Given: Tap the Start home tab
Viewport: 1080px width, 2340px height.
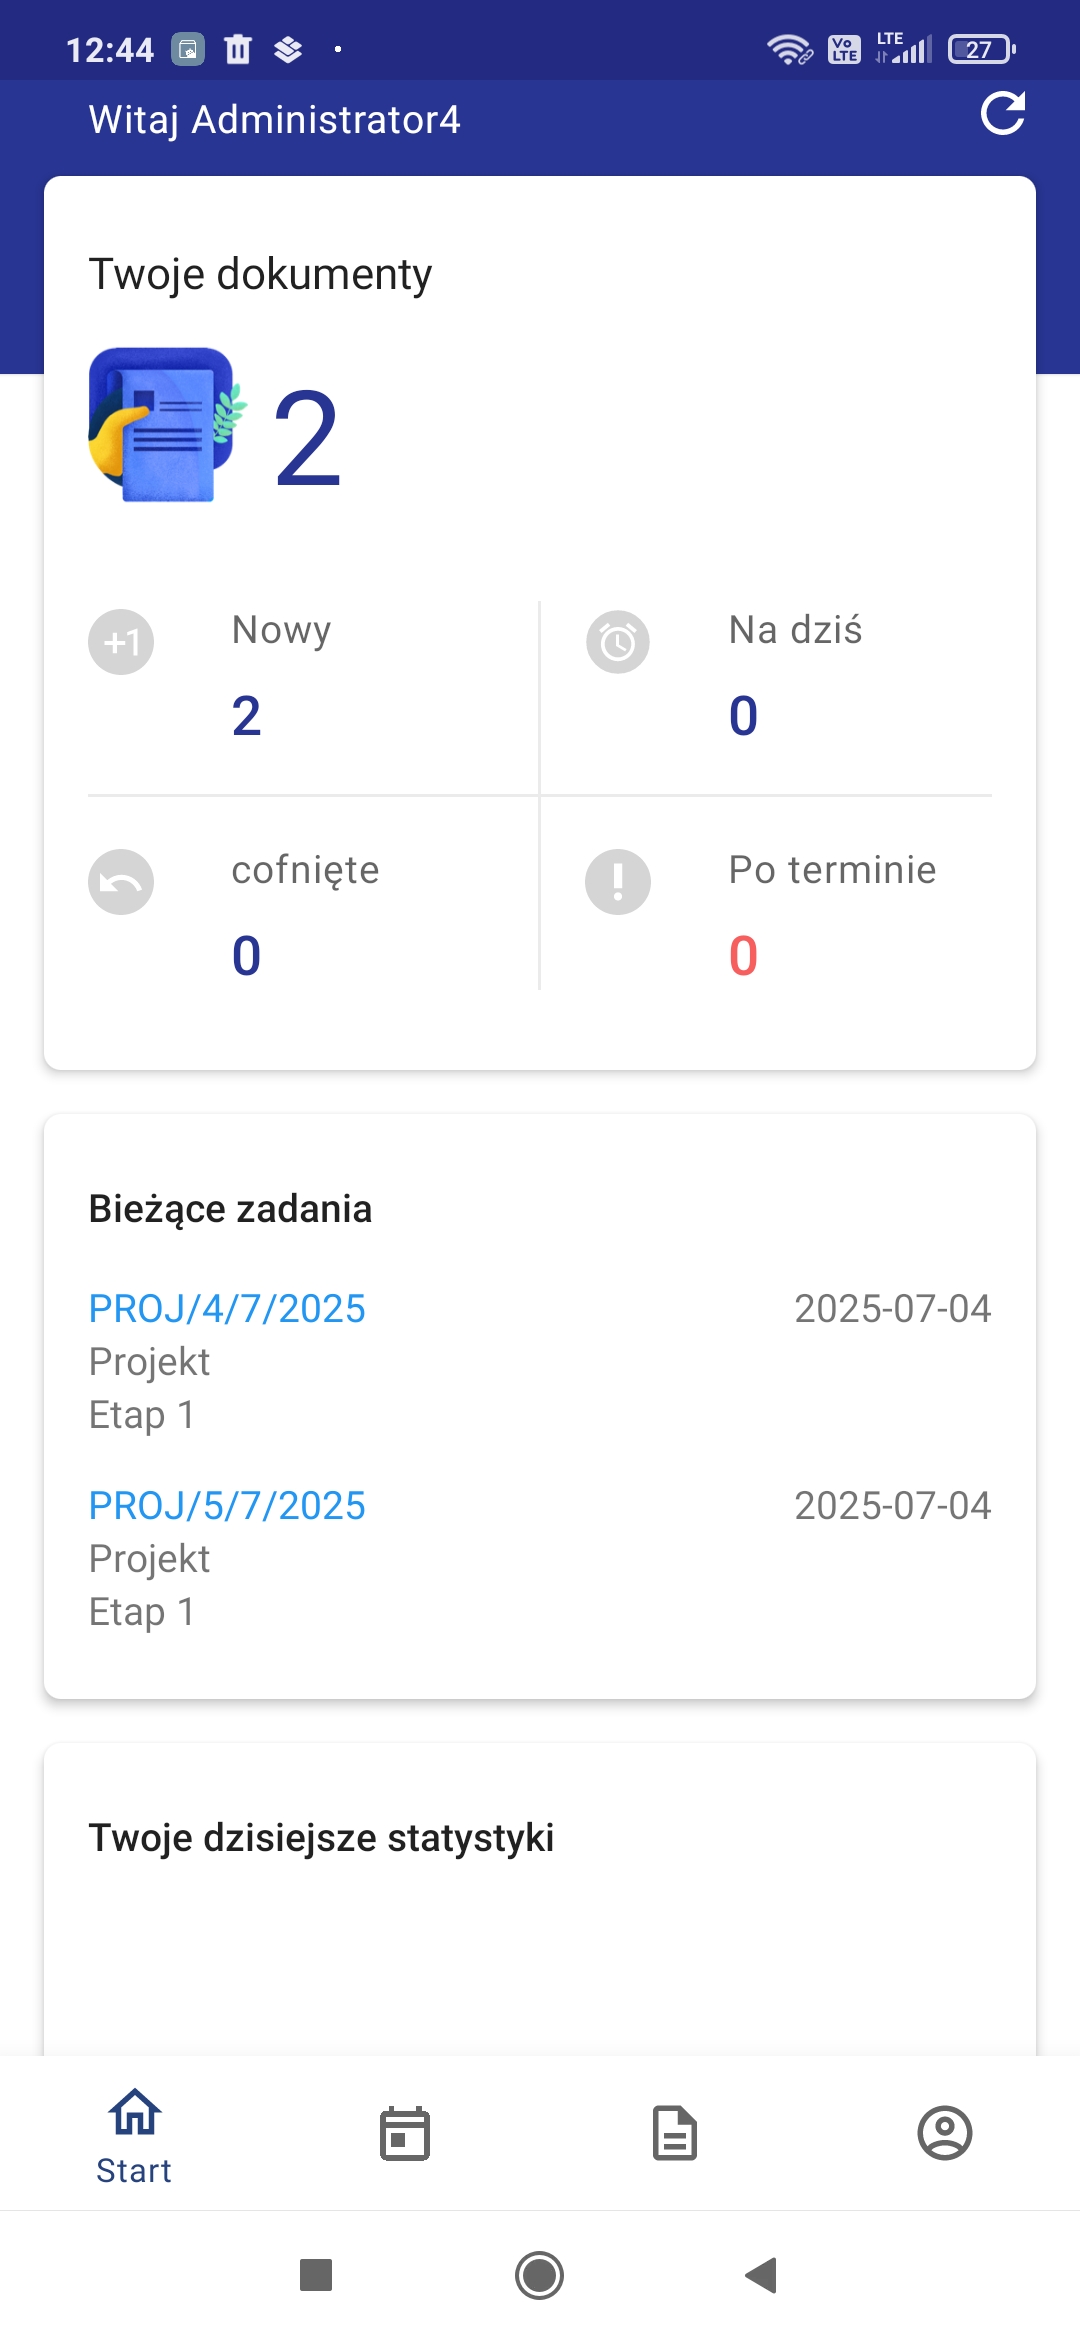Looking at the screenshot, I should [x=135, y=2136].
